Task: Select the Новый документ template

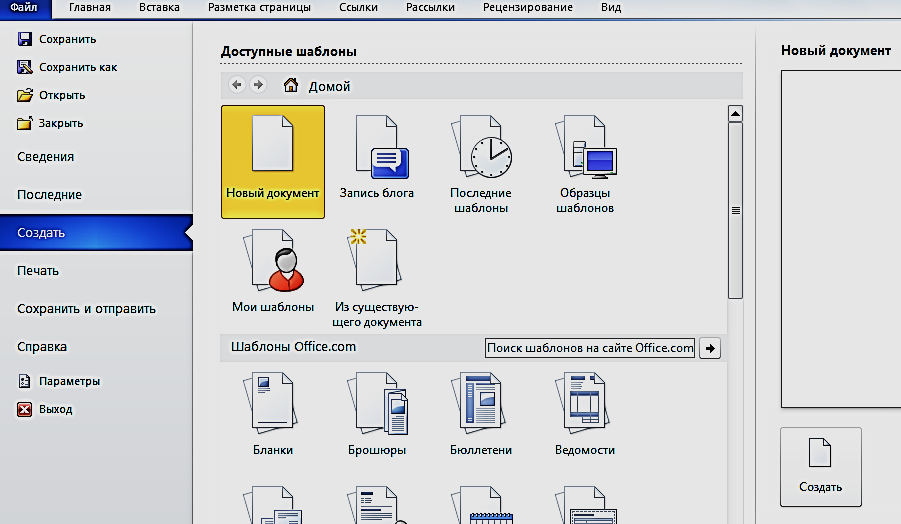Action: tap(273, 161)
